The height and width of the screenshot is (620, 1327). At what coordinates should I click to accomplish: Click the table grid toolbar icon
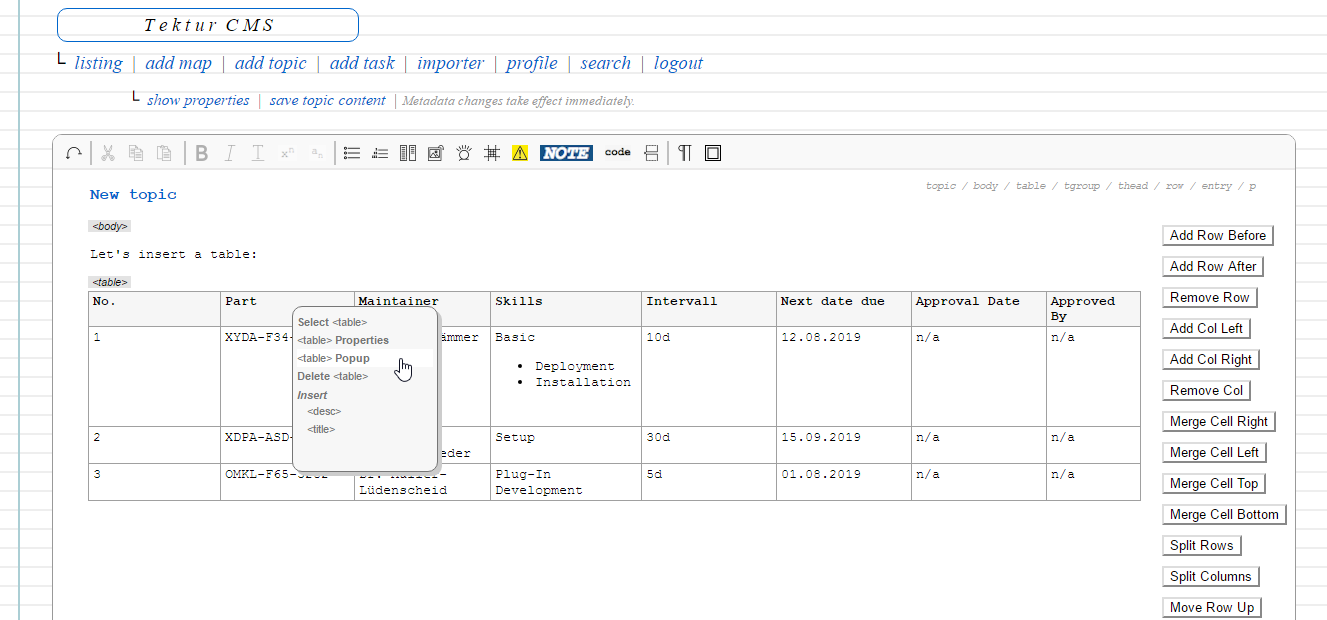[491, 153]
